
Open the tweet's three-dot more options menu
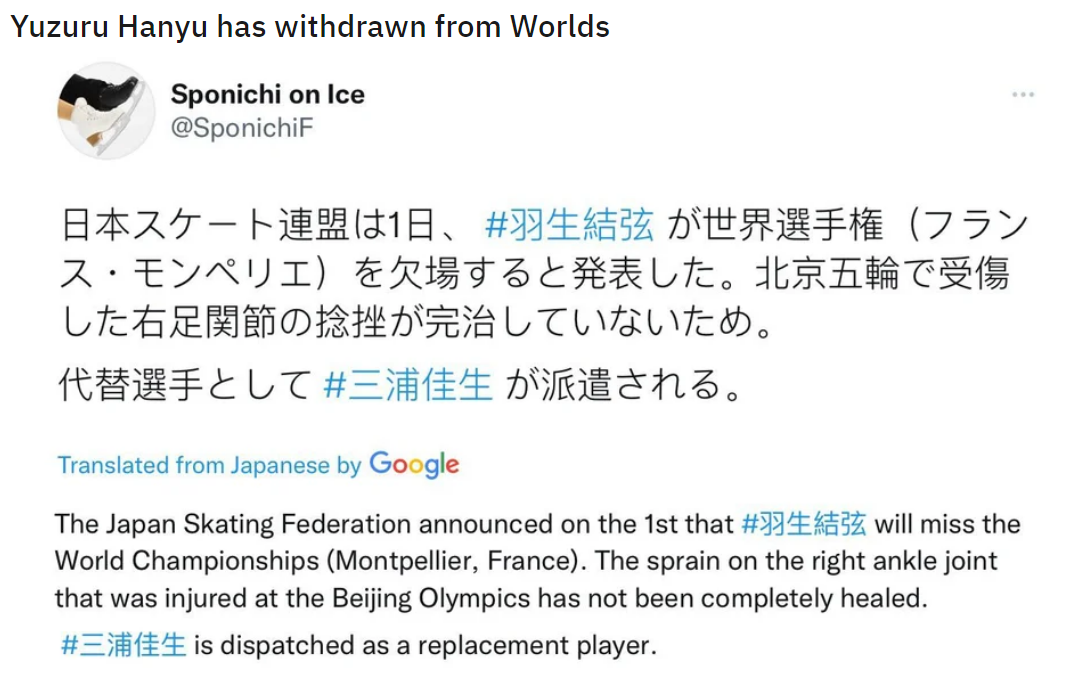point(1022,95)
